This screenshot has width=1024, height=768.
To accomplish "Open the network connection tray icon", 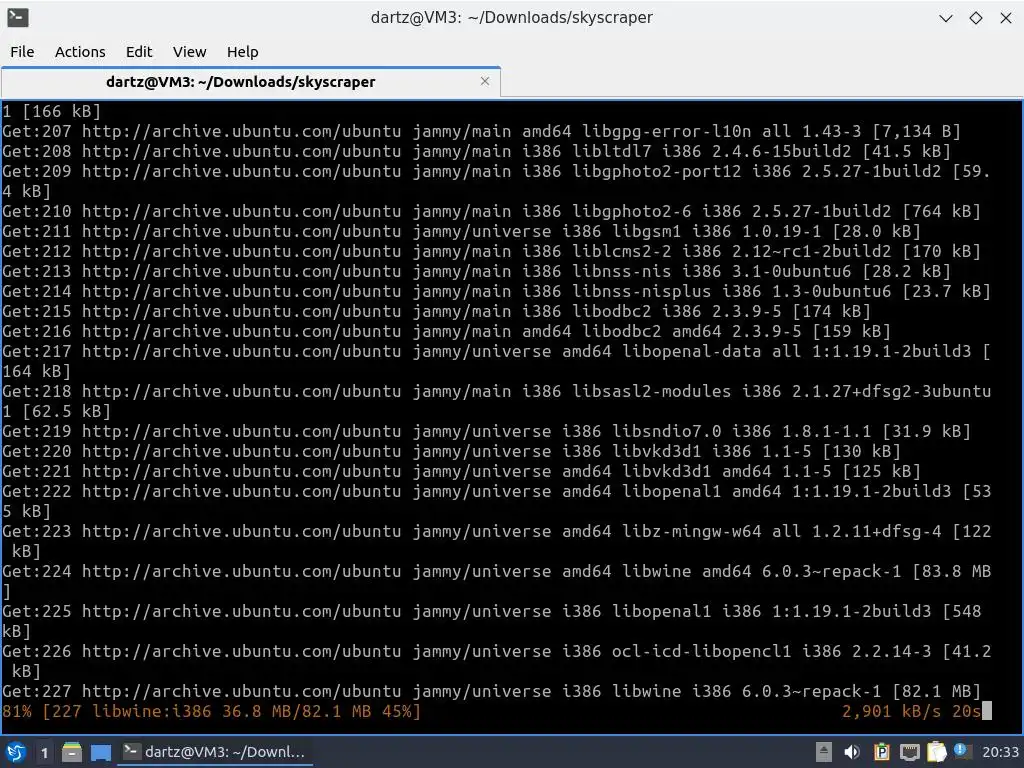I will pos(909,753).
